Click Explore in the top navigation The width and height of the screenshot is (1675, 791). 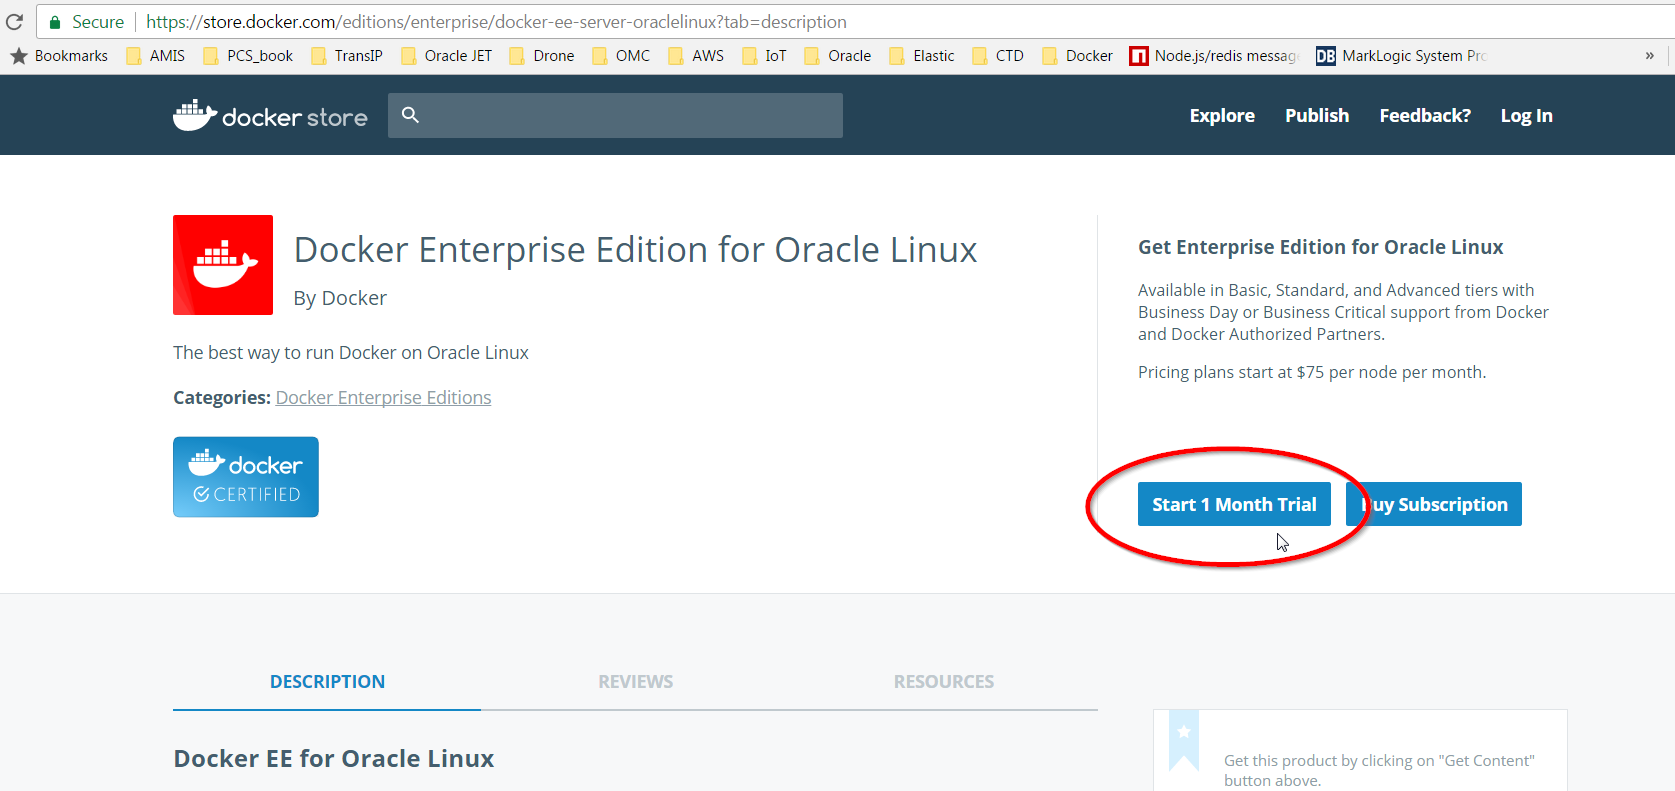coord(1221,116)
